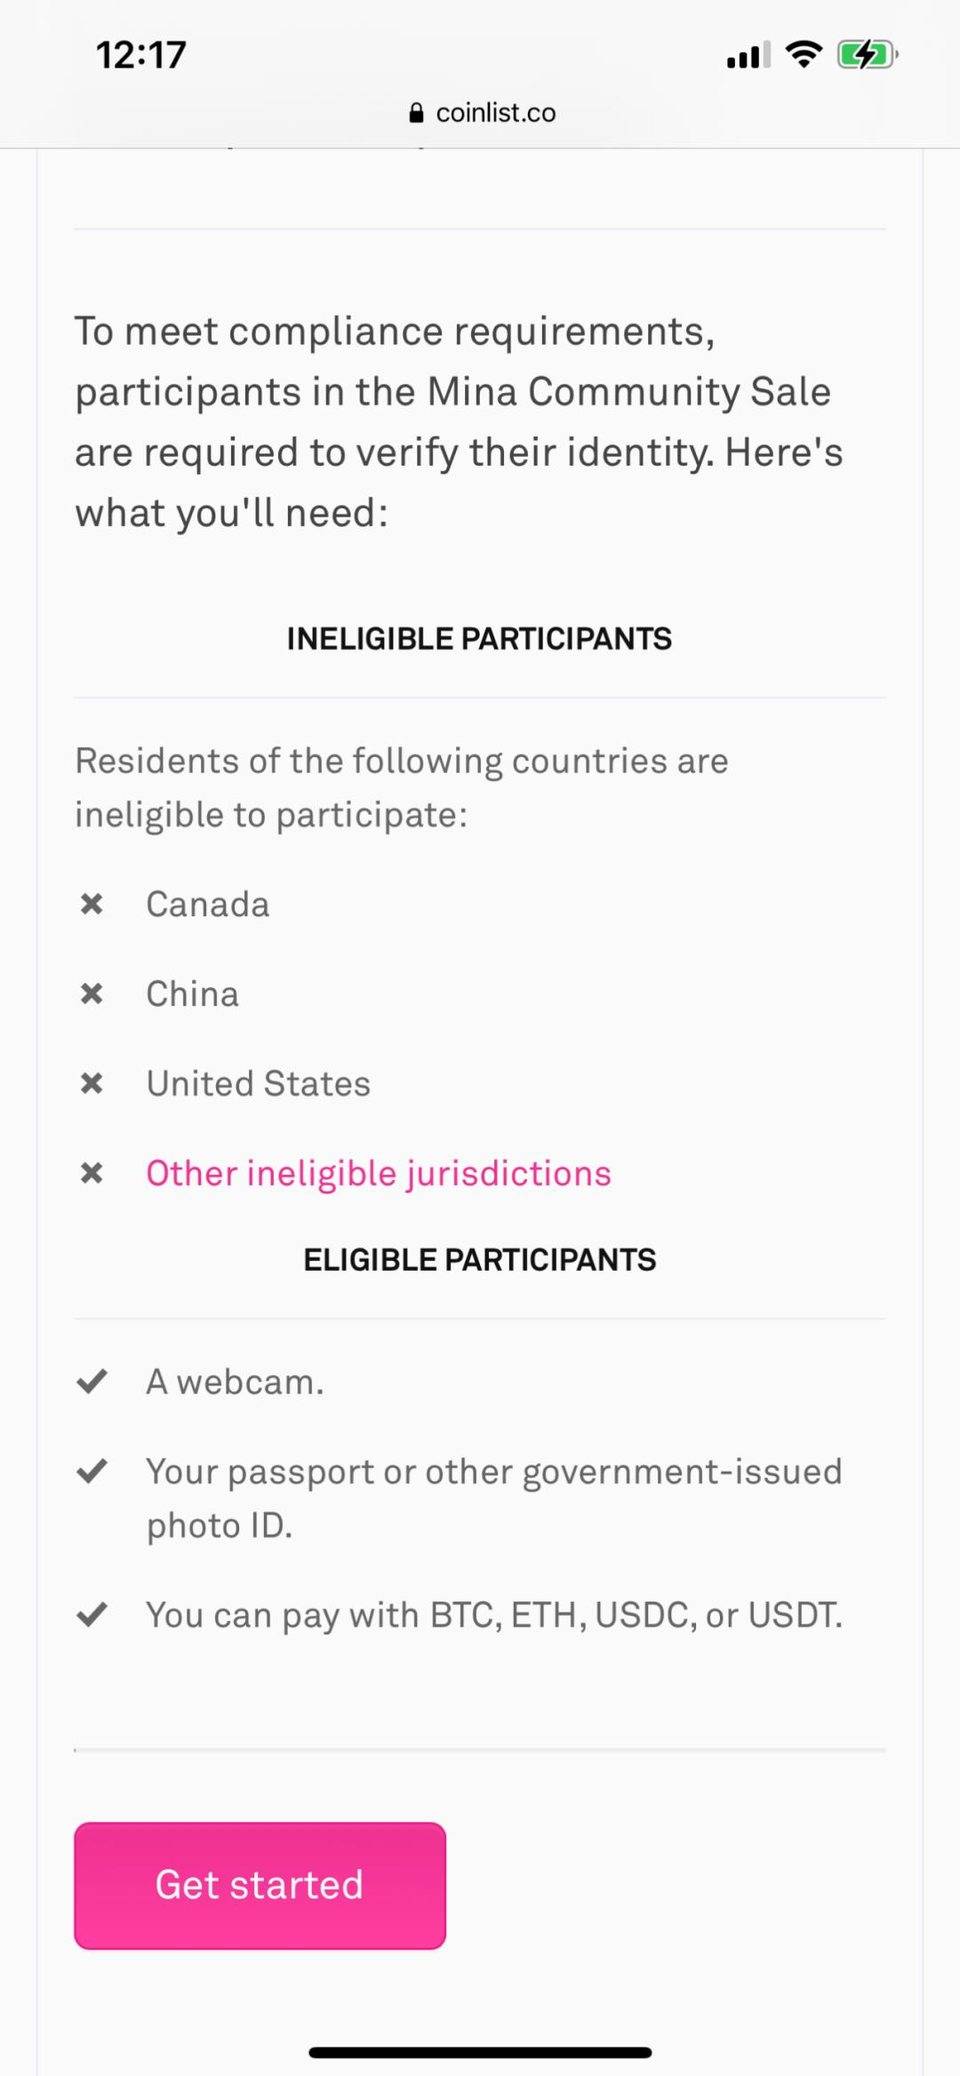Tap the United States list item text
This screenshot has width=960, height=2076.
[258, 1084]
